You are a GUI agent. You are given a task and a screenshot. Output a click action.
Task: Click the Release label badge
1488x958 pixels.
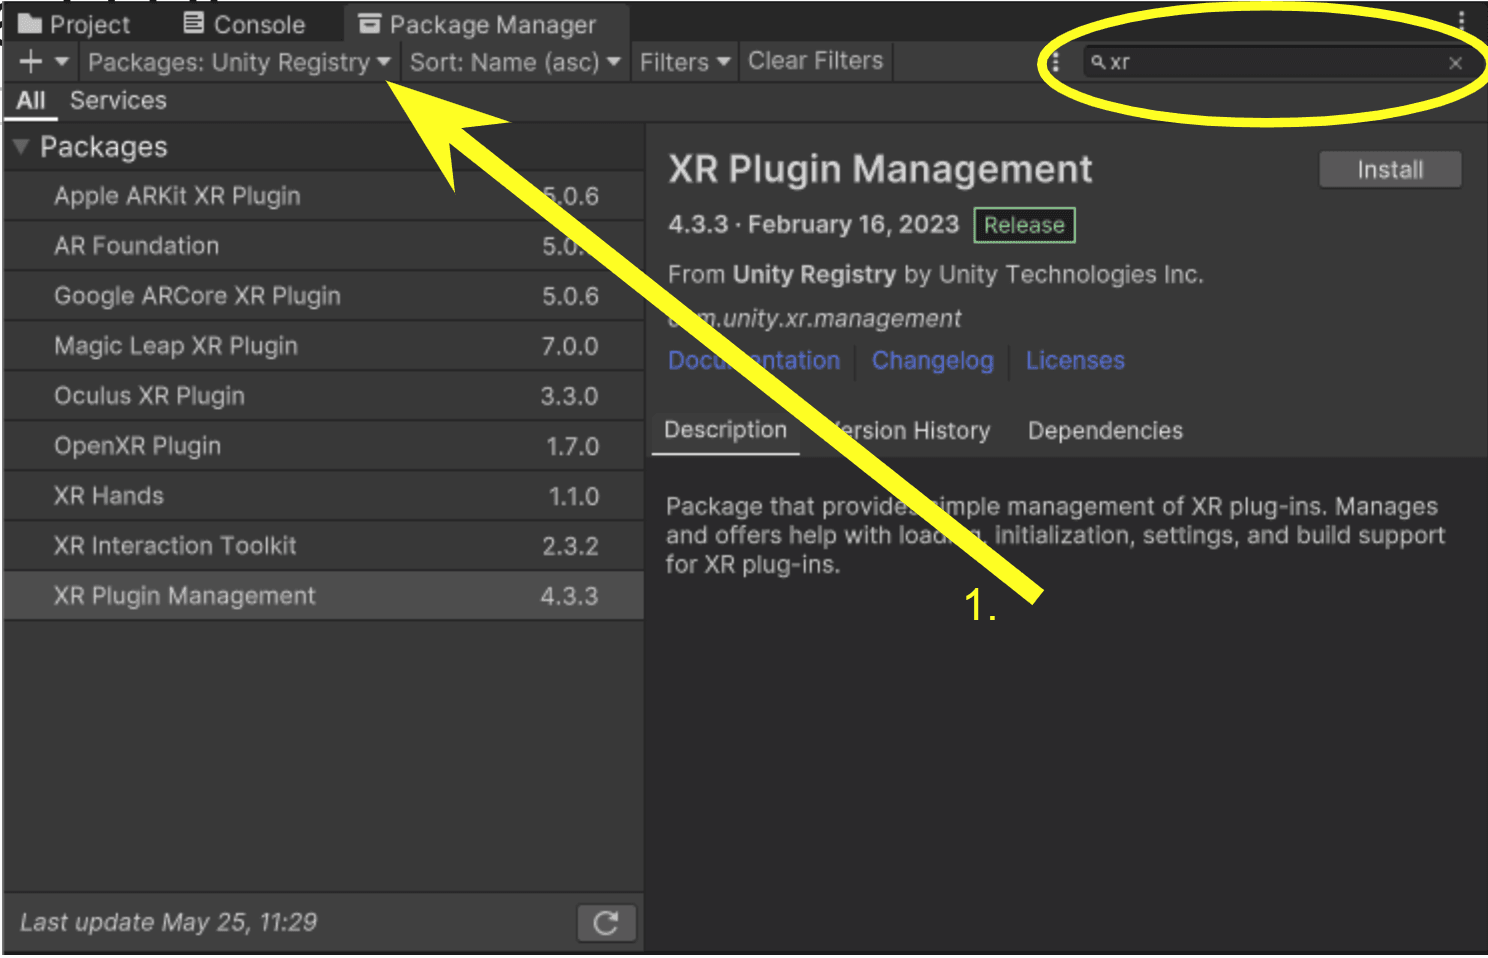pyautogui.click(x=1023, y=225)
